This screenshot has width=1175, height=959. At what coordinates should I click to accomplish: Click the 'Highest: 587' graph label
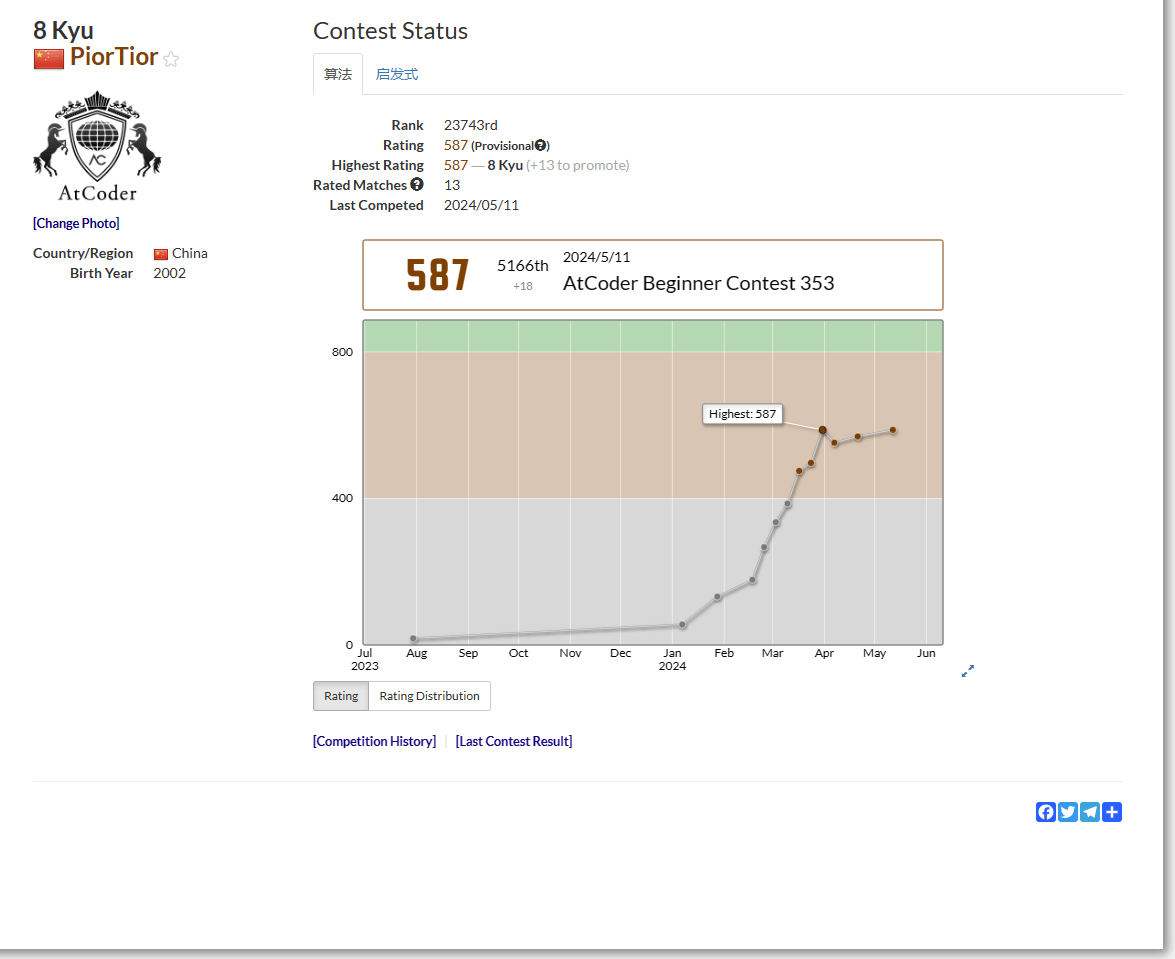coord(743,414)
